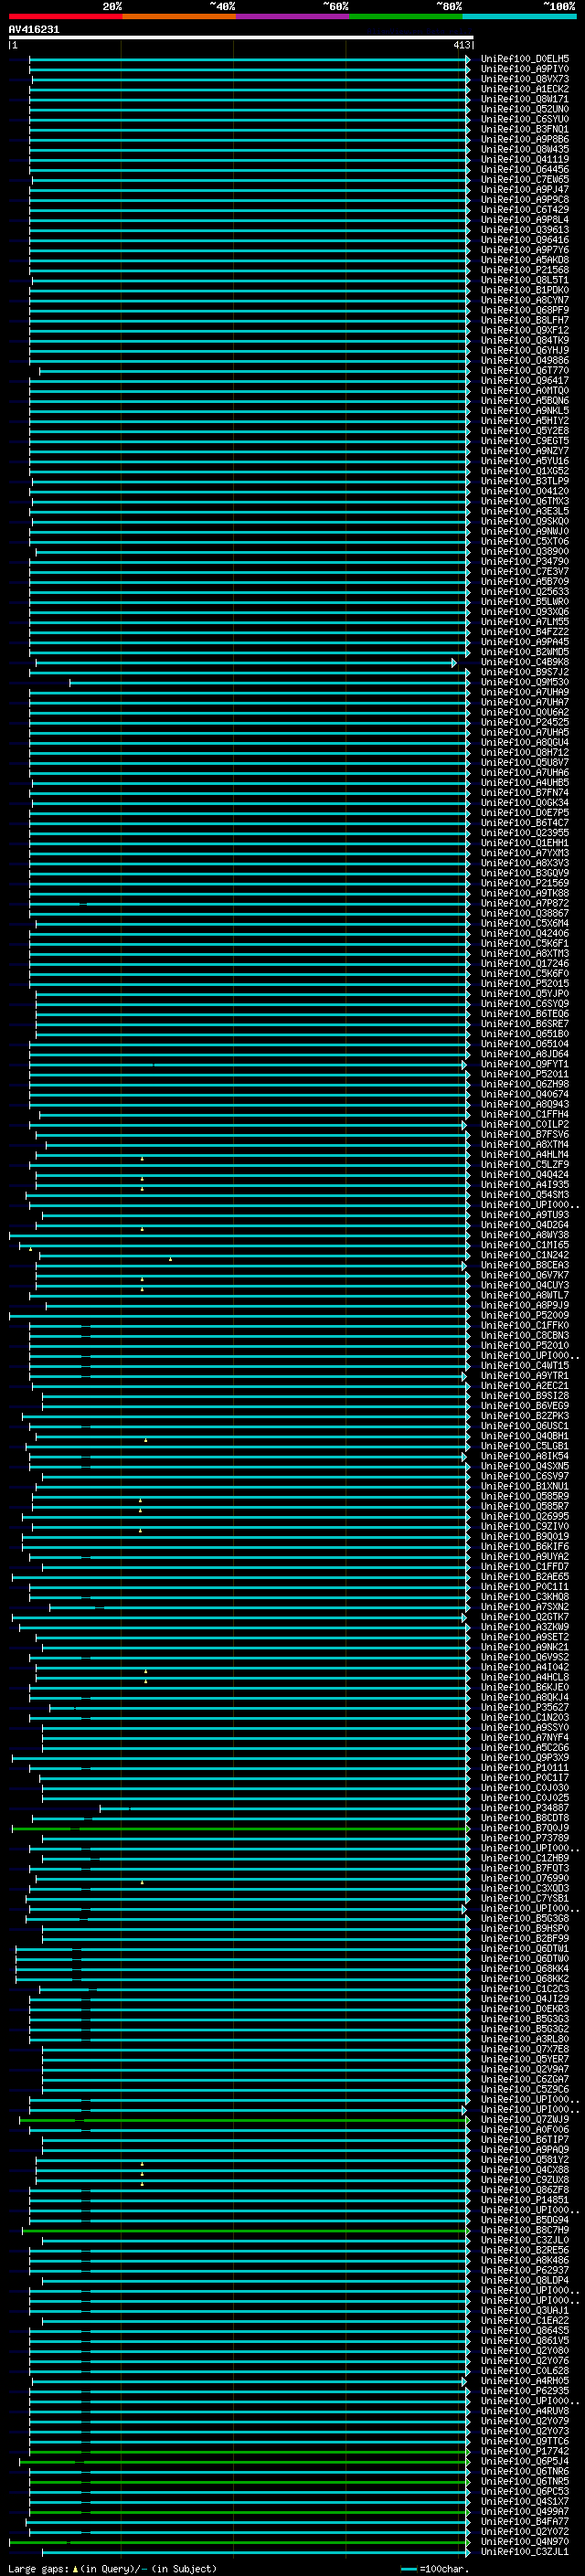Select the UniRef100_Q6T770 label
The height and width of the screenshot is (2576, 585).
[525, 371]
